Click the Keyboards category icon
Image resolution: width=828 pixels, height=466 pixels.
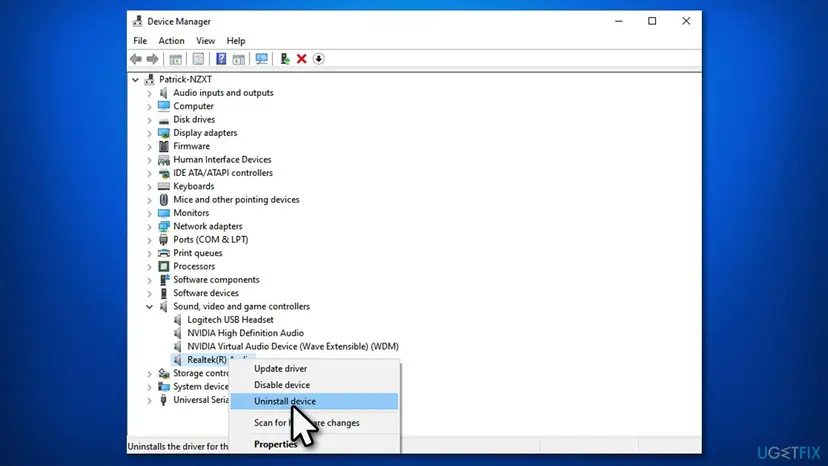click(x=164, y=187)
